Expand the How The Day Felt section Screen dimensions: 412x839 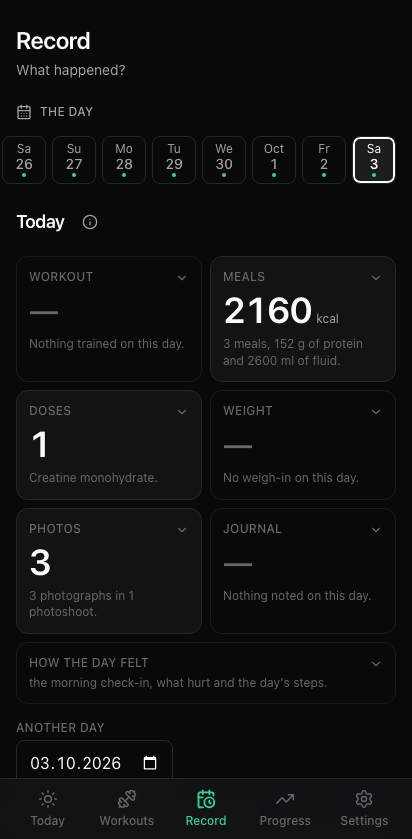206,673
